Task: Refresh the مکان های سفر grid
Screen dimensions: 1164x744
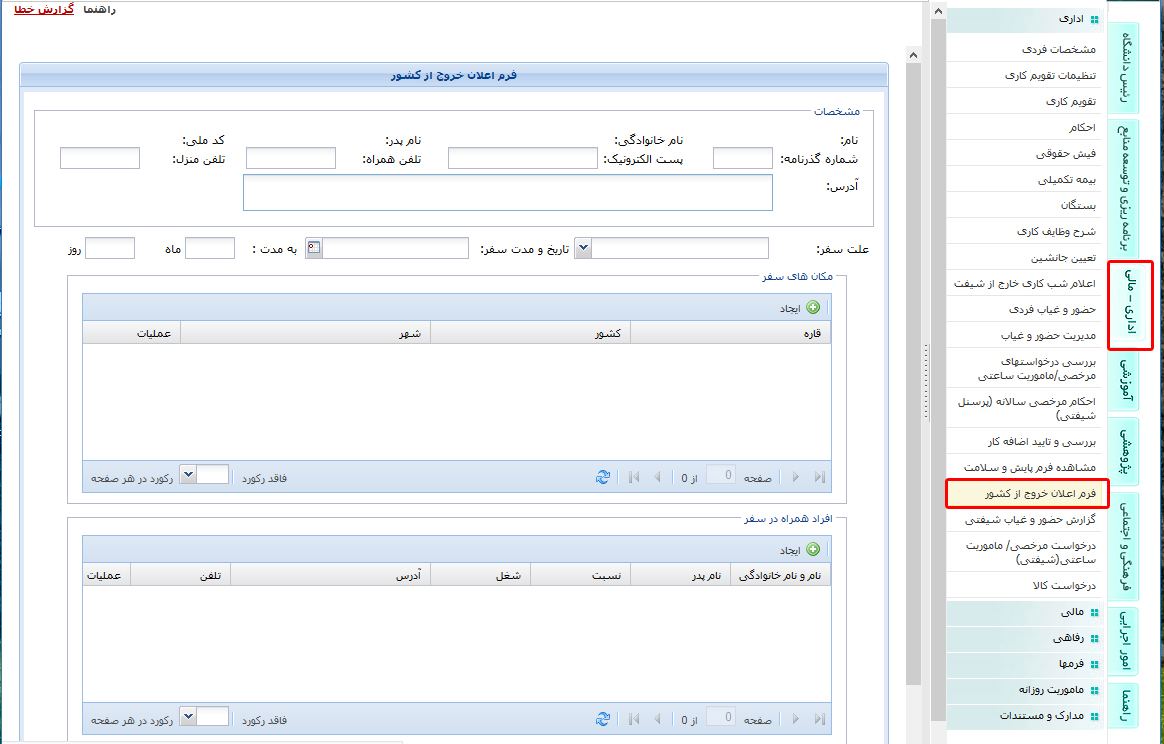Action: pos(603,477)
